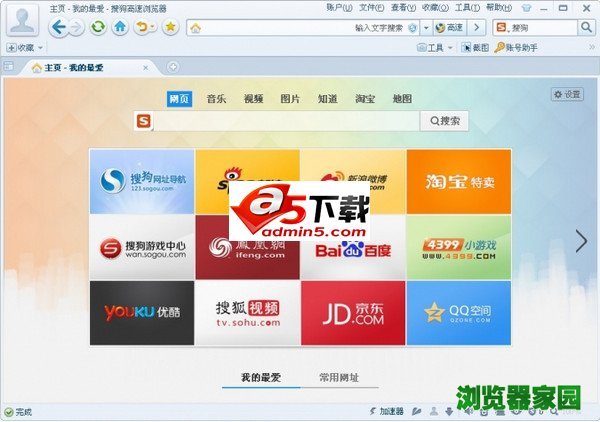The height and width of the screenshot is (422, 600).
Task: Switch to 常用网址 tab
Action: point(341,378)
